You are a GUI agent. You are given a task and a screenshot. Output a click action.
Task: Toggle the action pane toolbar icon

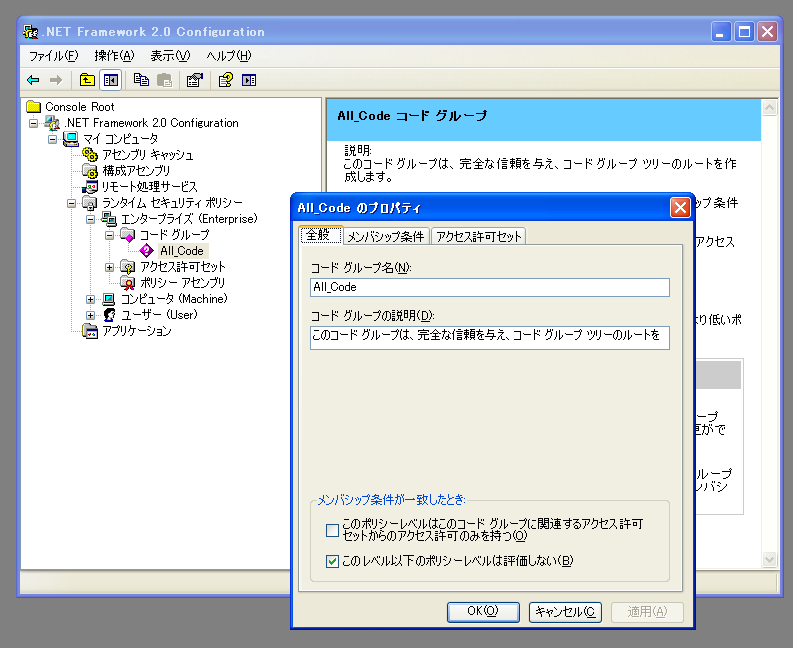coord(249,80)
